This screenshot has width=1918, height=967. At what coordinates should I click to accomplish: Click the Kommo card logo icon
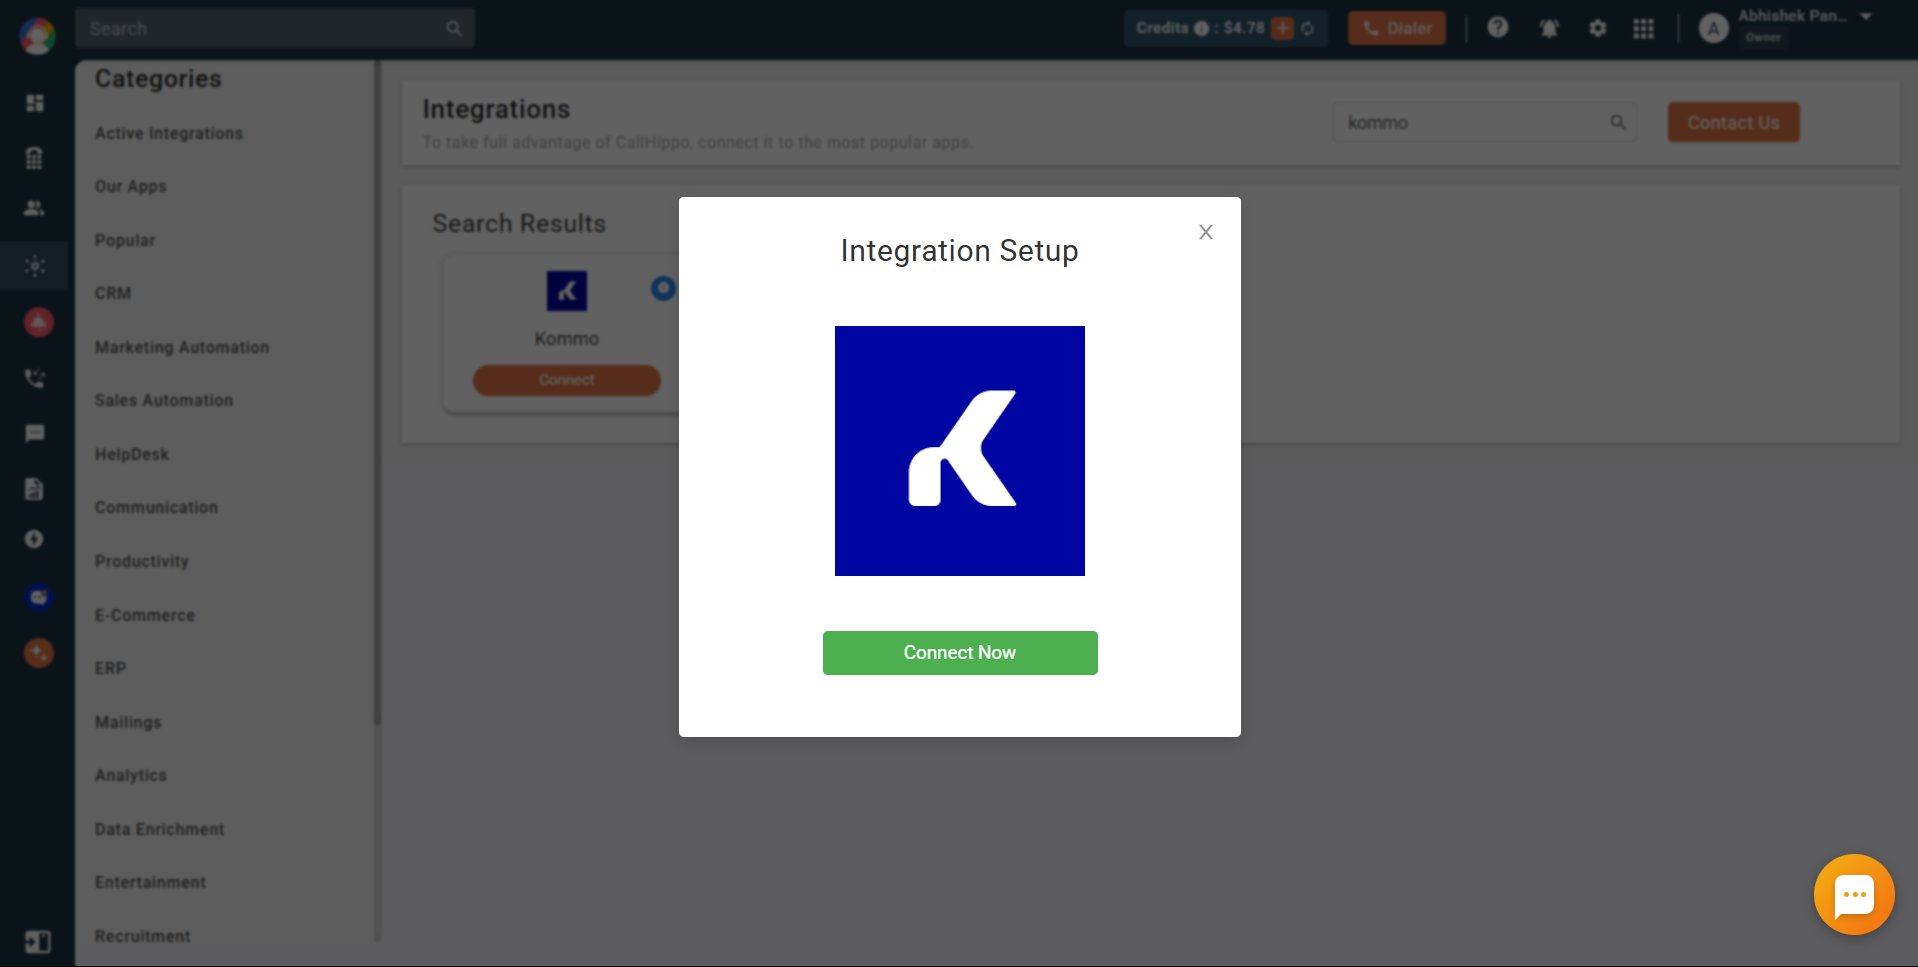[x=567, y=291]
